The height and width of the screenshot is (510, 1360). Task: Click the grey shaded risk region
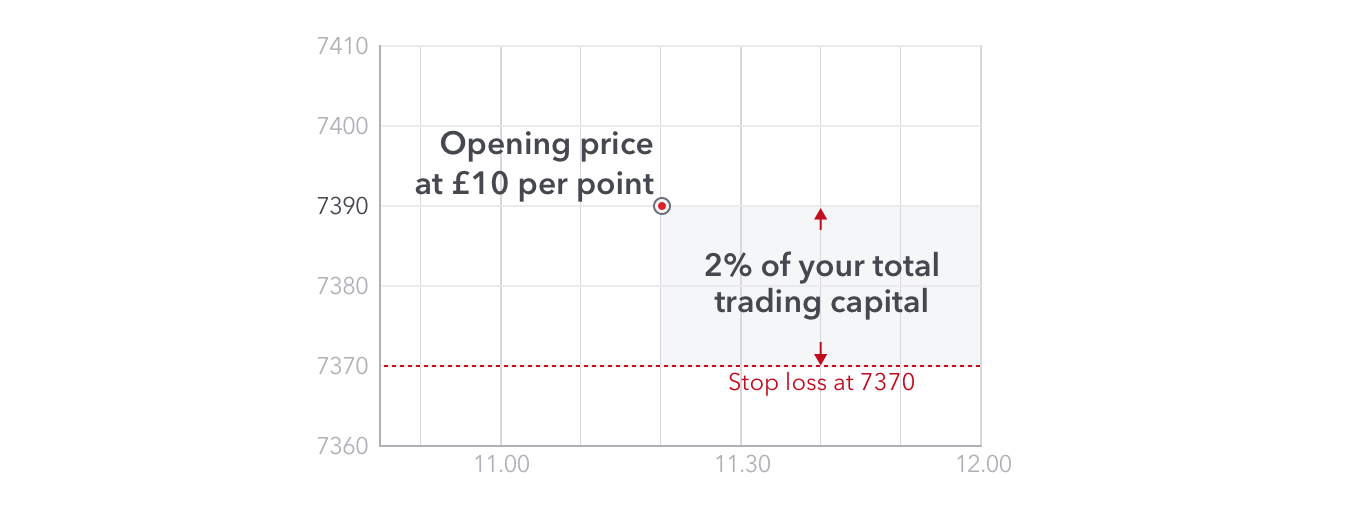pyautogui.click(x=821, y=286)
